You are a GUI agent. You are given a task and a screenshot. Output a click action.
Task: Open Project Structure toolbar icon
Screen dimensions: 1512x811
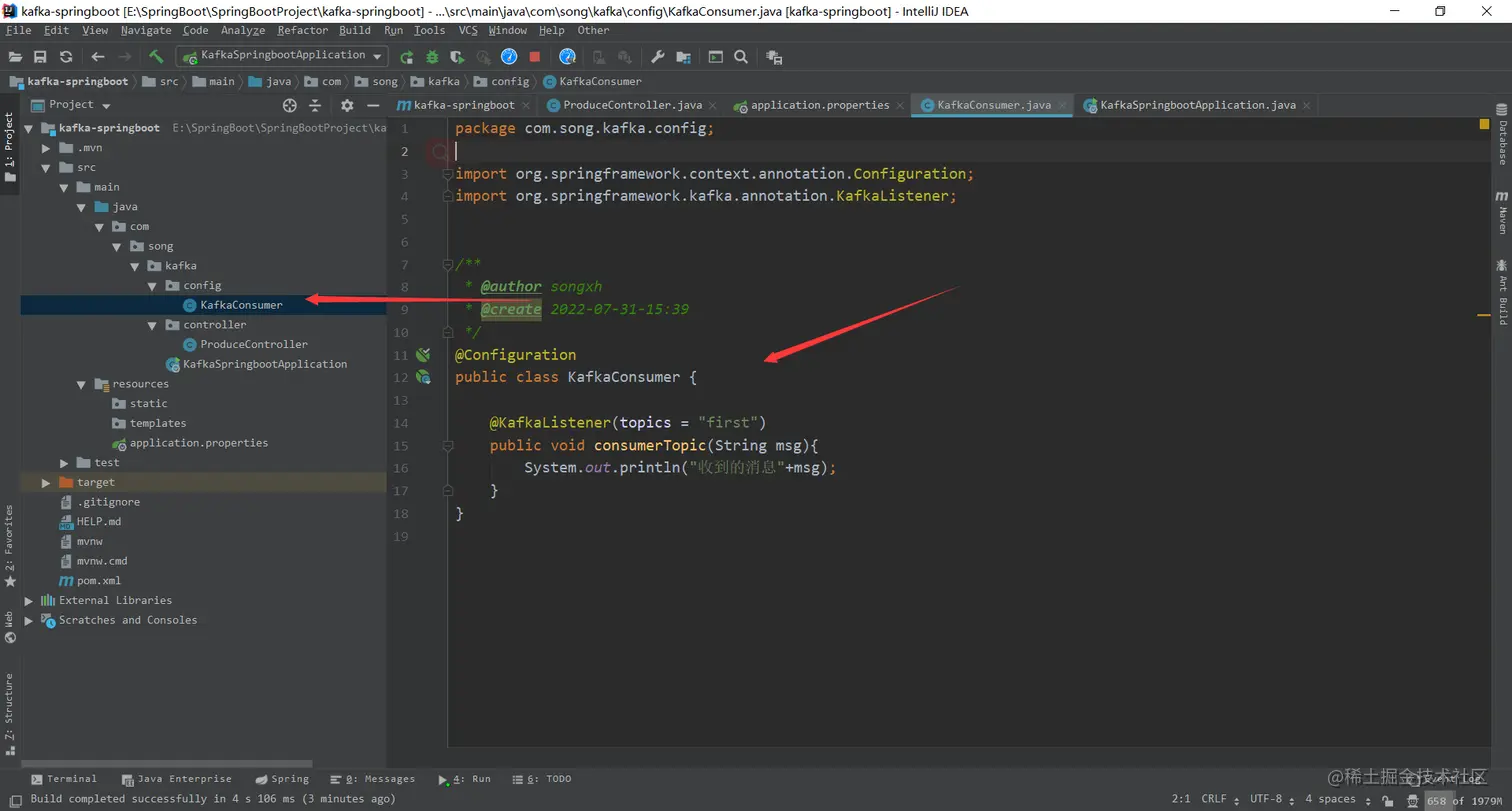coord(683,57)
